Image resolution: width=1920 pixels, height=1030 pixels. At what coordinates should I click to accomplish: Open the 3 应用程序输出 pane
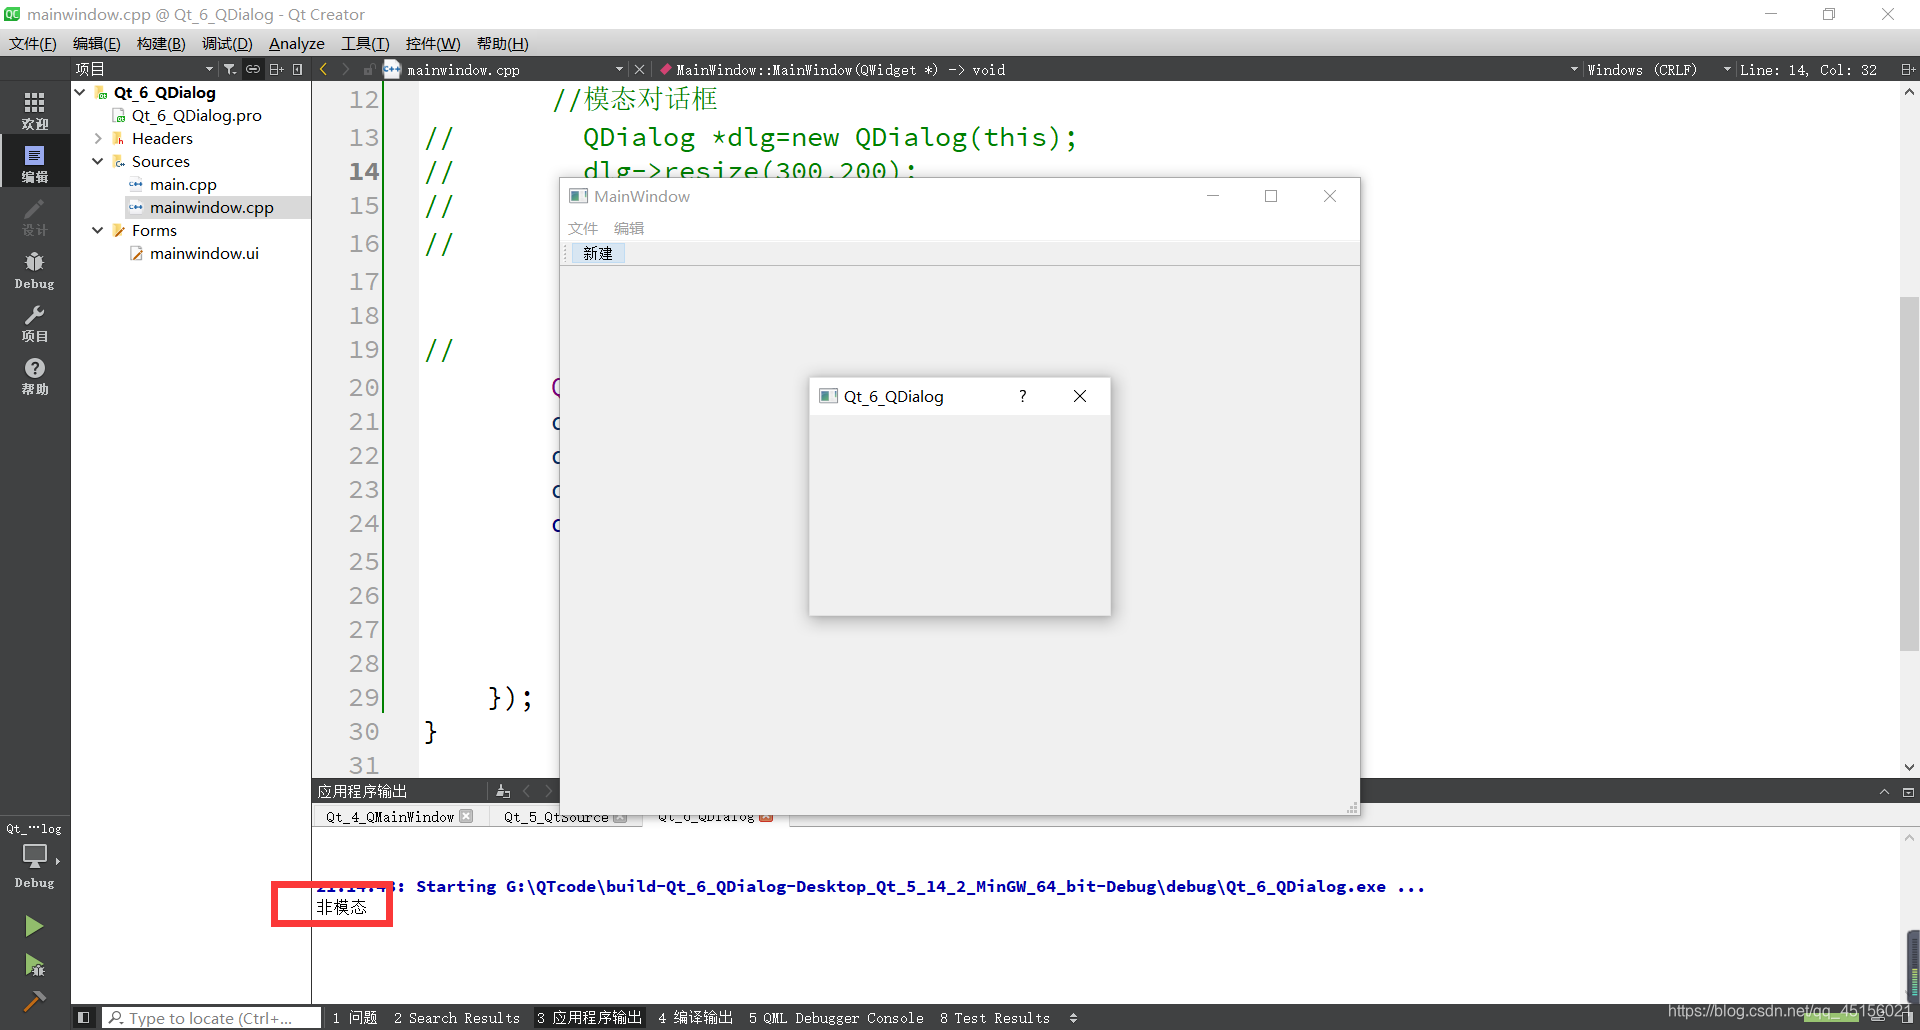click(589, 1017)
